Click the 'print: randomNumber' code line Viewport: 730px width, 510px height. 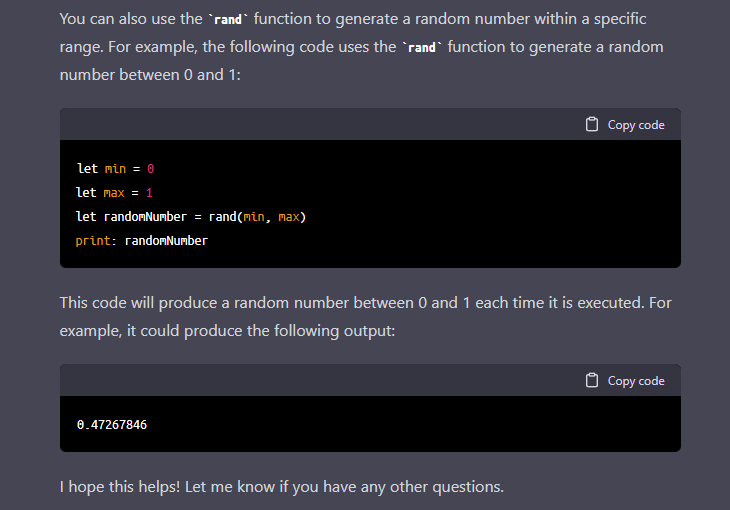click(142, 241)
